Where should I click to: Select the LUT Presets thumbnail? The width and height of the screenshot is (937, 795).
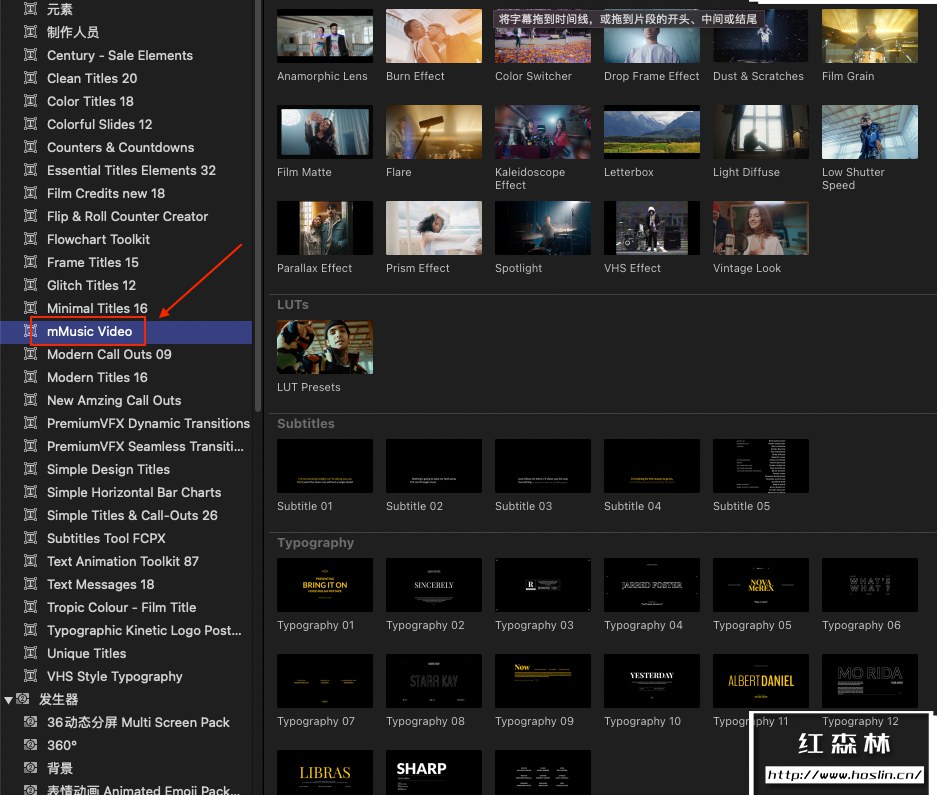[325, 347]
